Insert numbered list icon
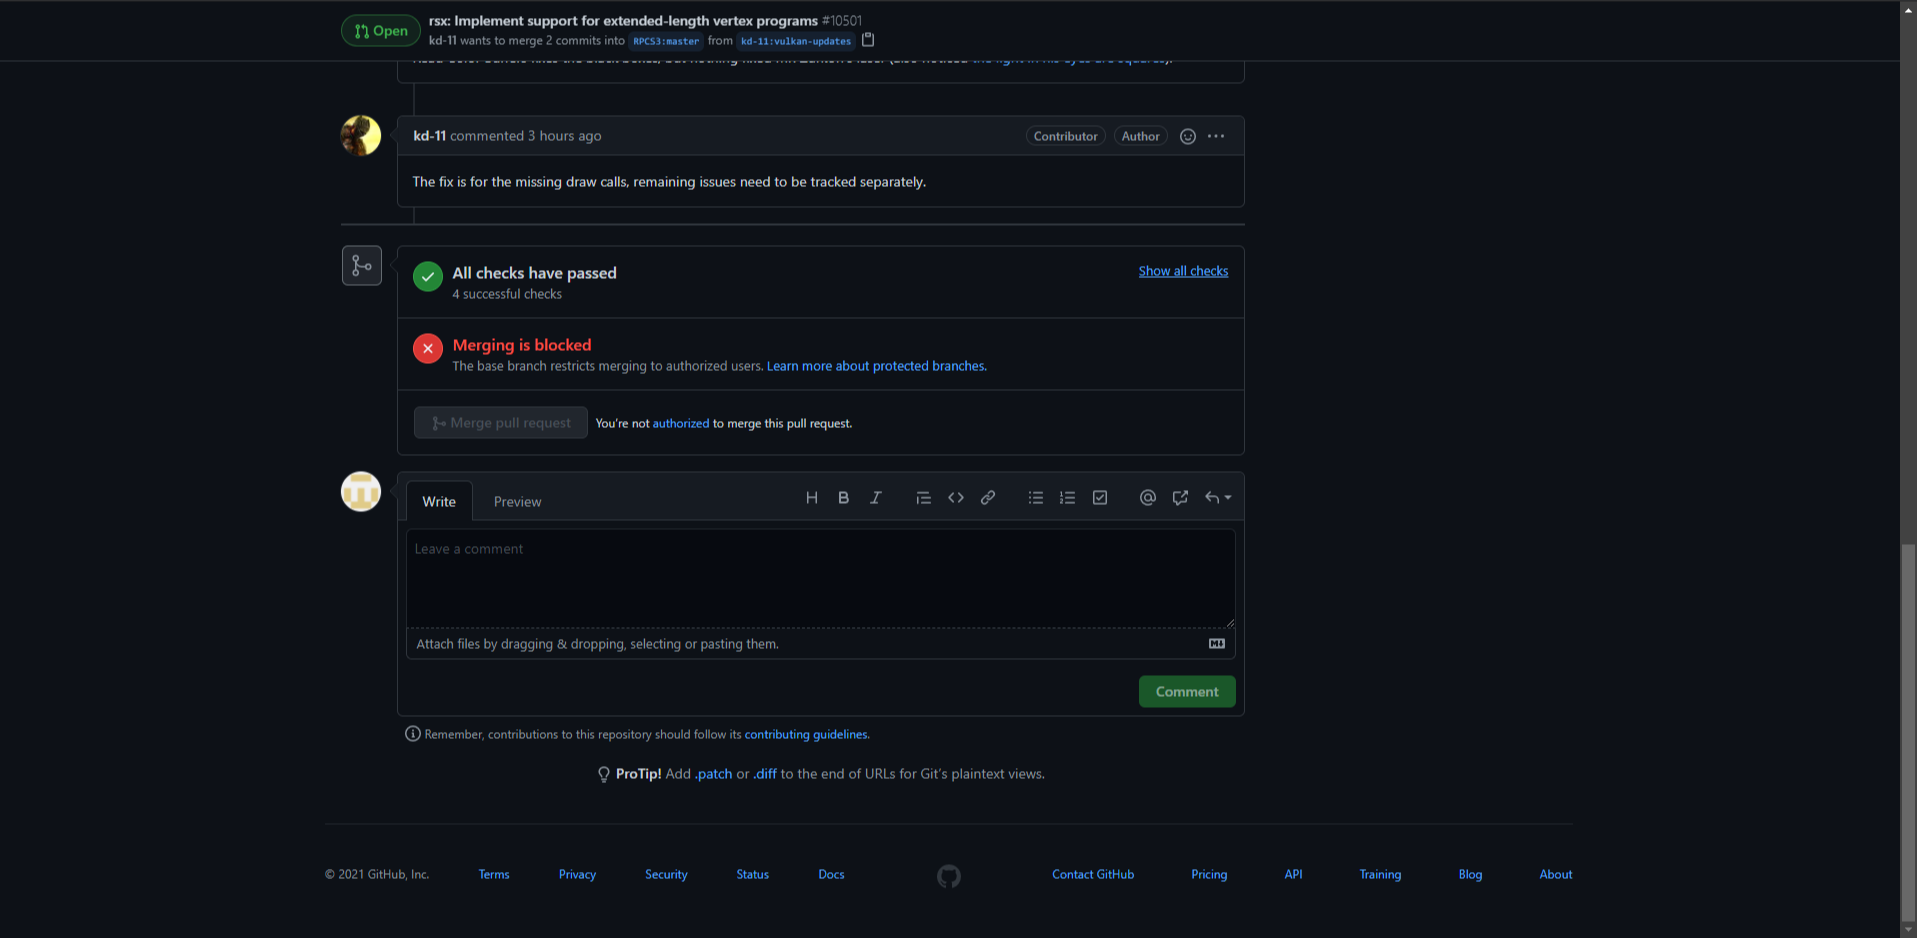This screenshot has width=1917, height=938. point(1068,498)
